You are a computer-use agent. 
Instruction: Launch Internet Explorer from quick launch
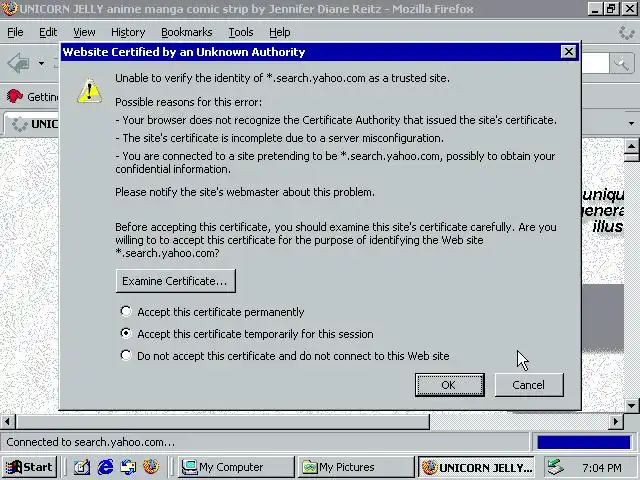tap(105, 467)
